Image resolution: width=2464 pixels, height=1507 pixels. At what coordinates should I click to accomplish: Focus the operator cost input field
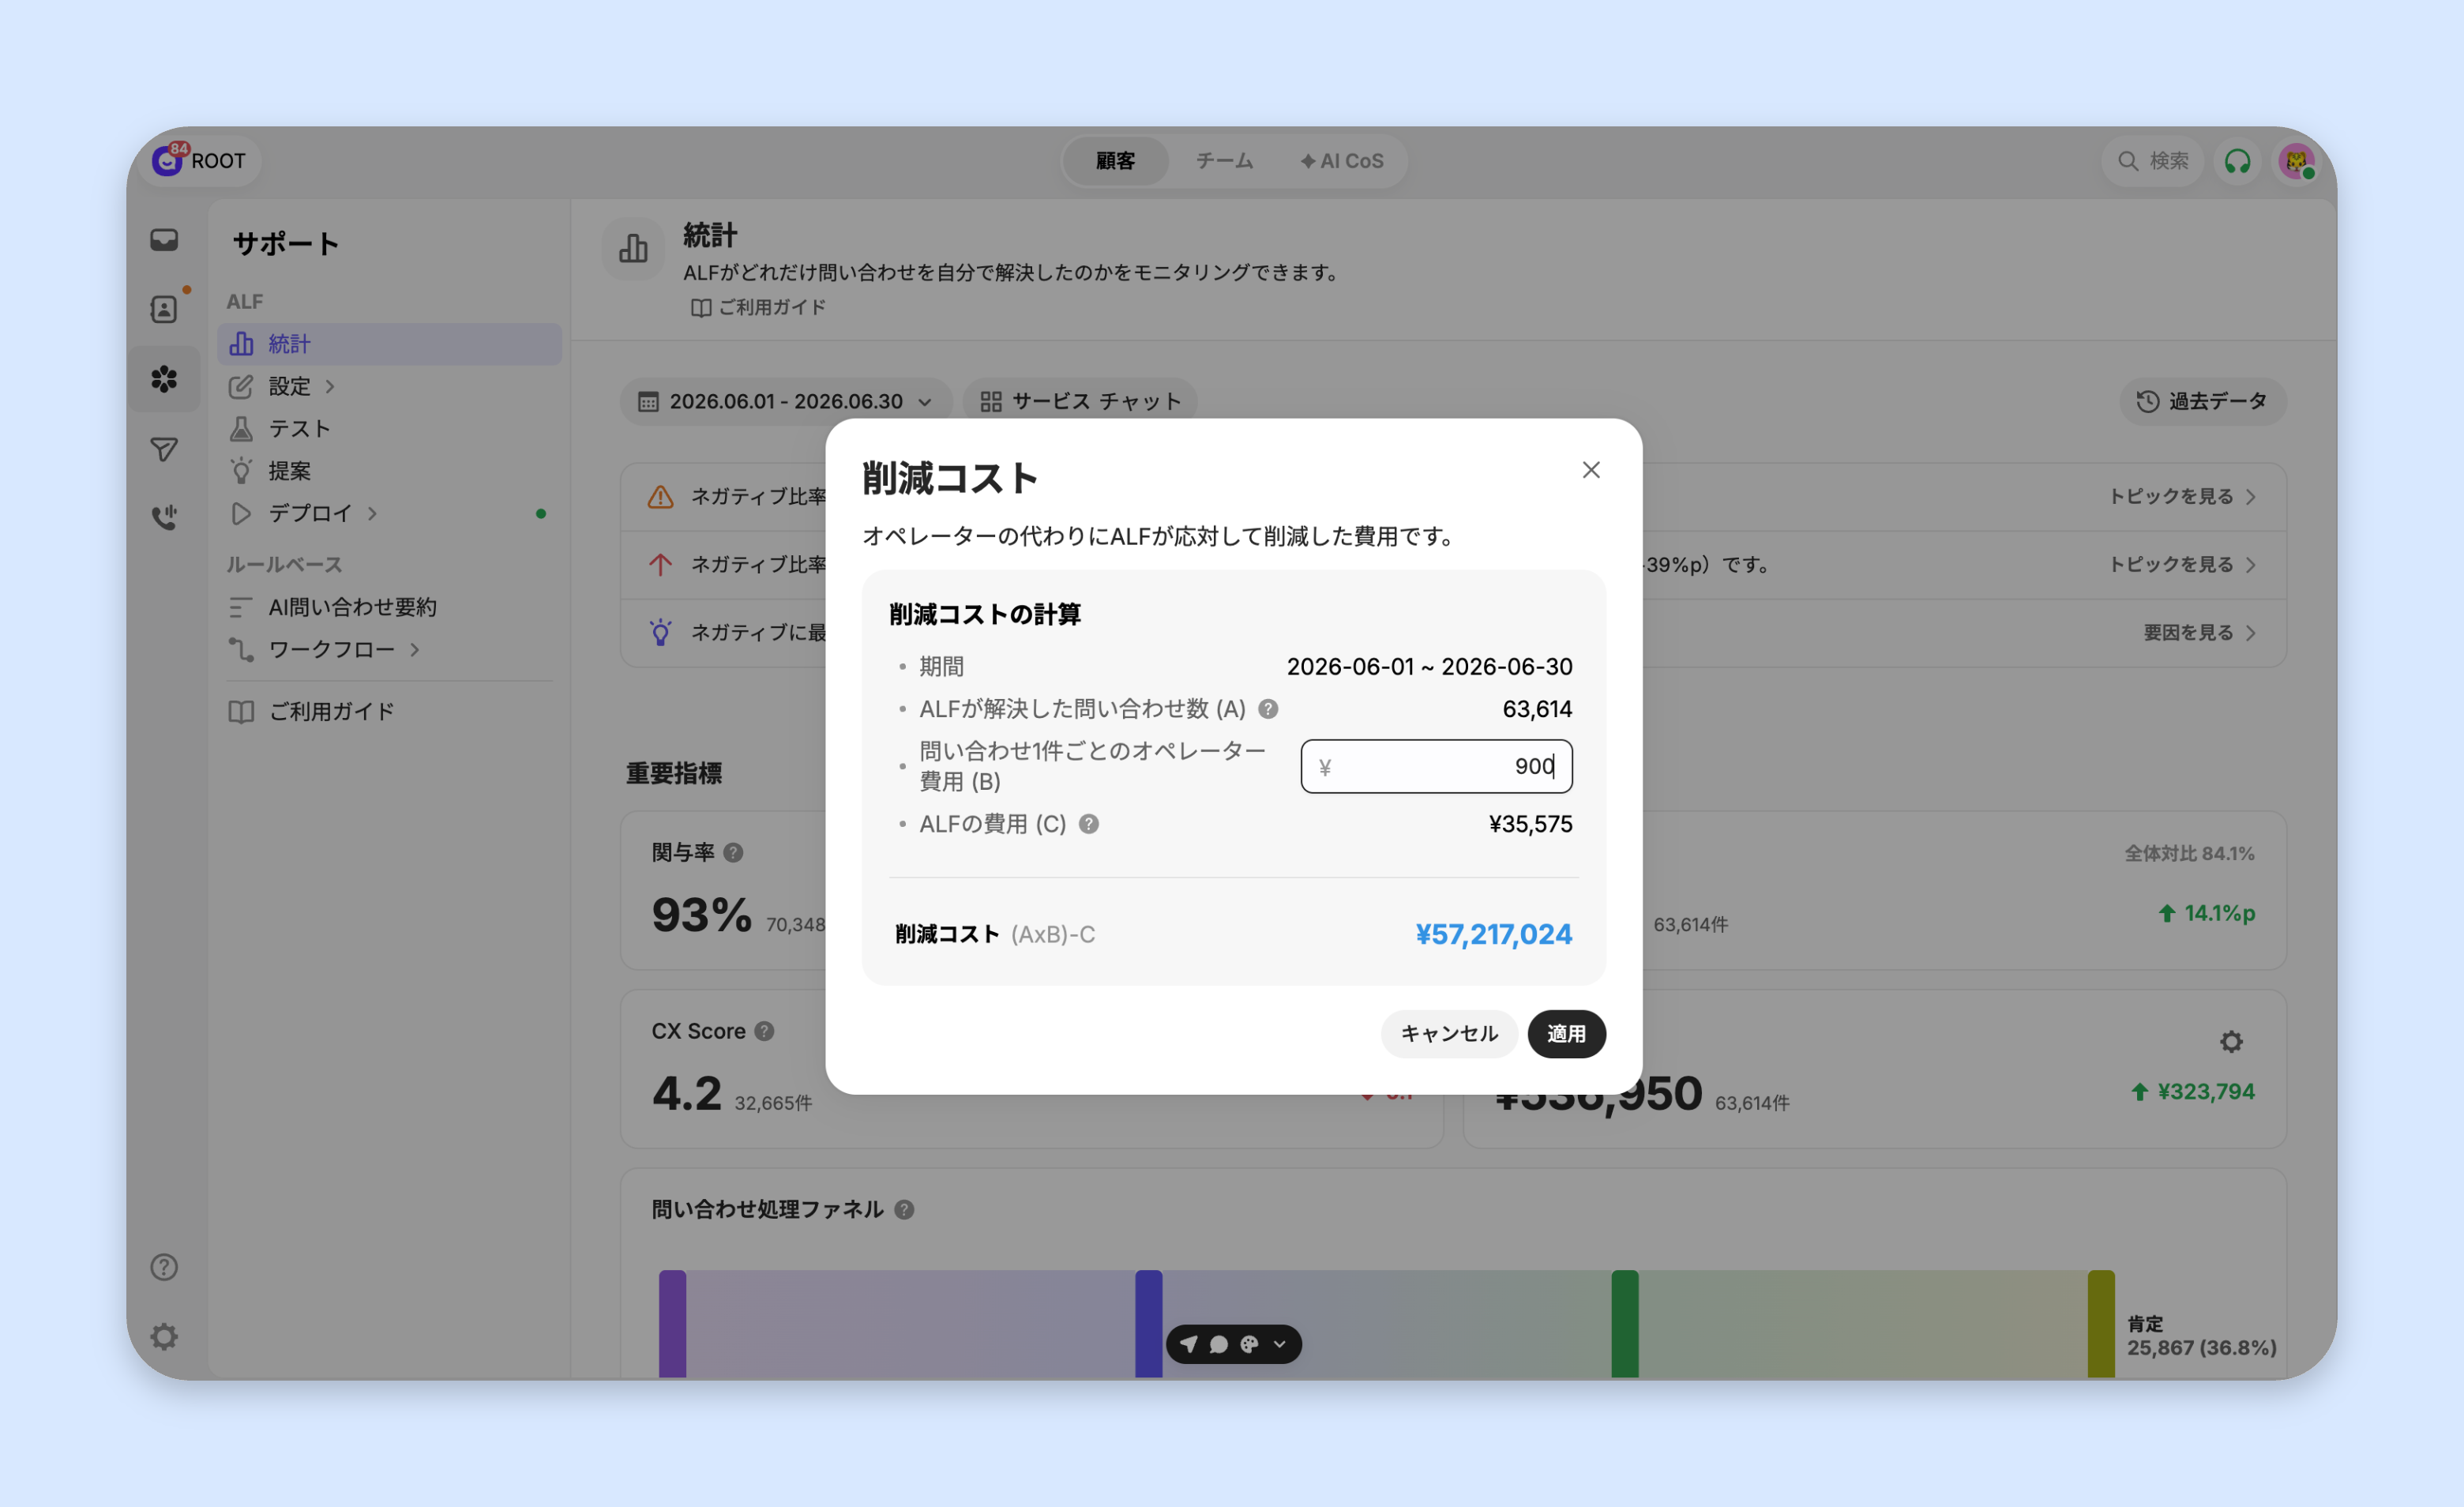1436,766
